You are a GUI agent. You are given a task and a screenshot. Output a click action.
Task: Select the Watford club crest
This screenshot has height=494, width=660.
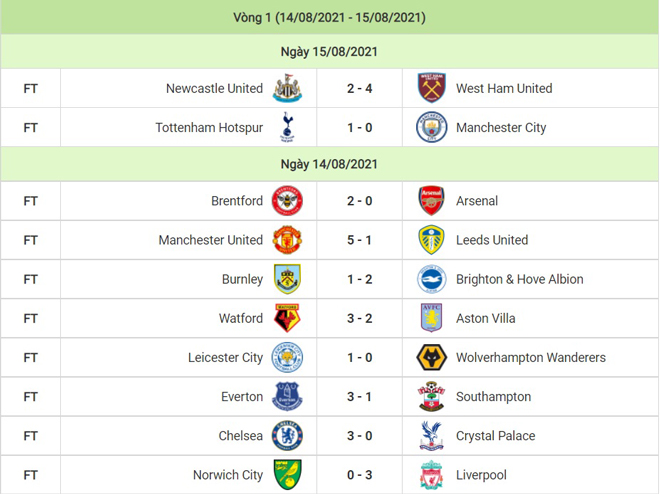coord(287,318)
